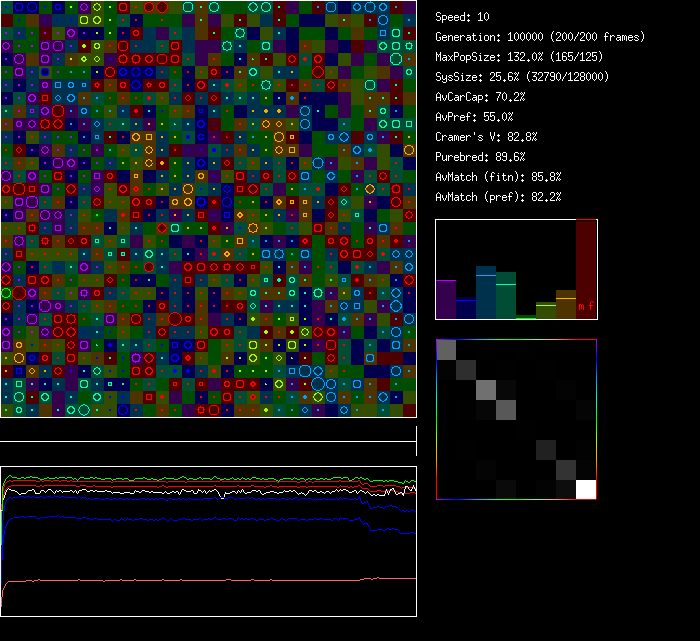Click the Cramer's V readout
This screenshot has height=641, width=700.
(x=487, y=137)
